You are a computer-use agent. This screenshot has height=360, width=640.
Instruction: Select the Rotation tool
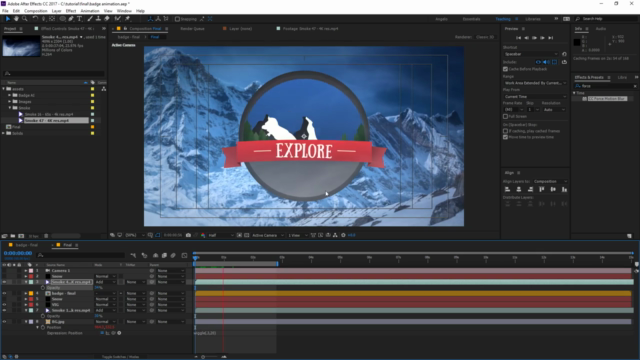[35, 19]
